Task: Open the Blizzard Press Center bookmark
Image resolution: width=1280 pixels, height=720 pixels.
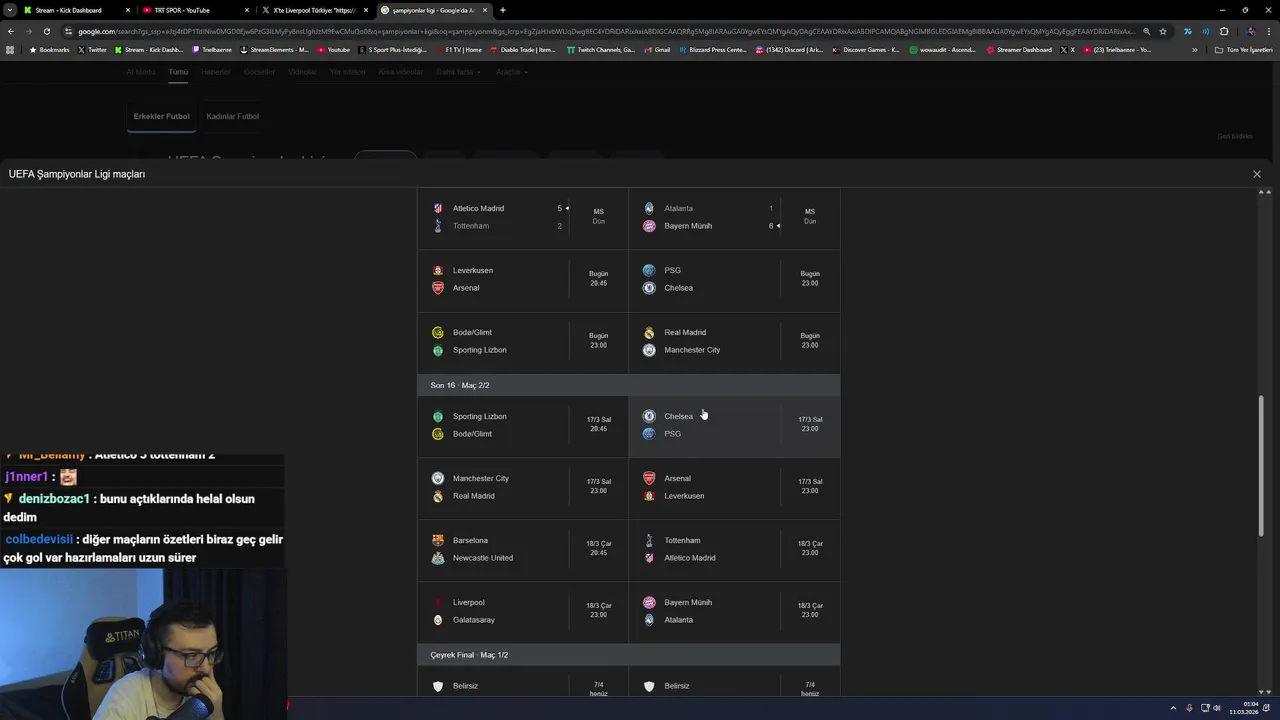Action: point(713,49)
